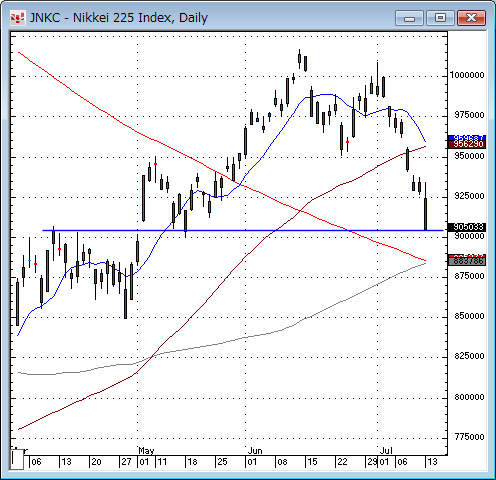Viewport: 496px width, 480px height.
Task: Click the 775000 price axis label
Action: (469, 437)
